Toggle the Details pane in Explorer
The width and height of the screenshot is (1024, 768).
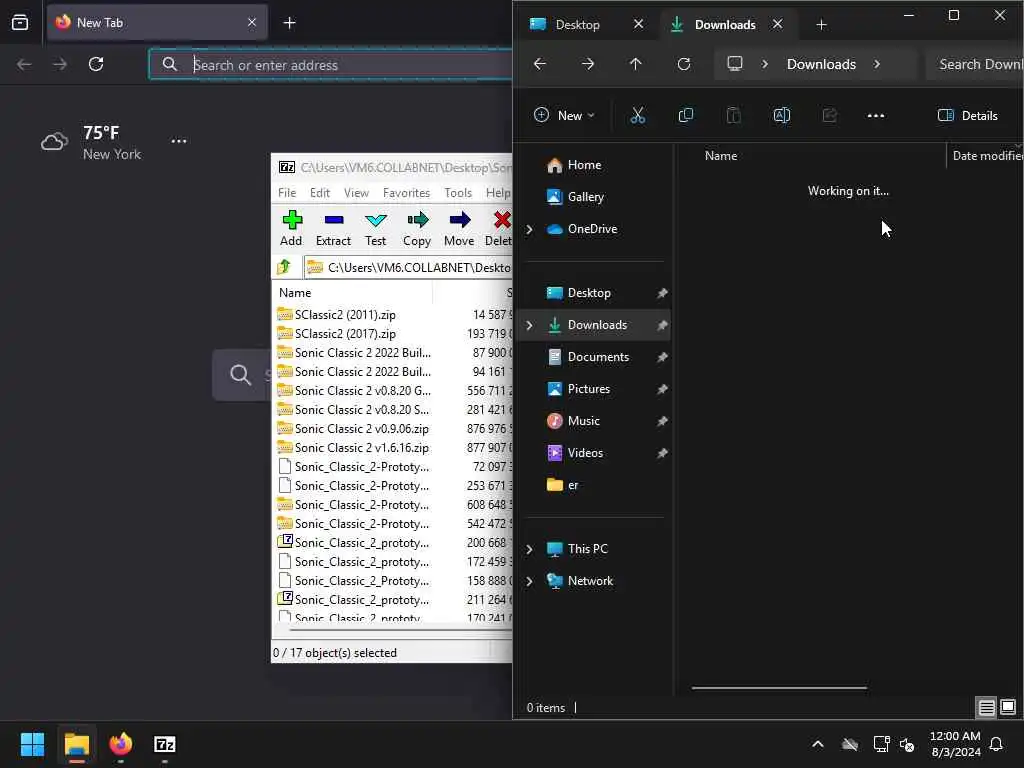pyautogui.click(x=967, y=116)
